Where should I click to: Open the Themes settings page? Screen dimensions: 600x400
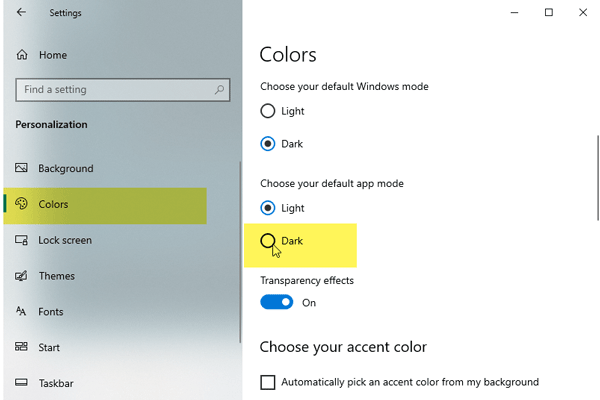tap(56, 277)
